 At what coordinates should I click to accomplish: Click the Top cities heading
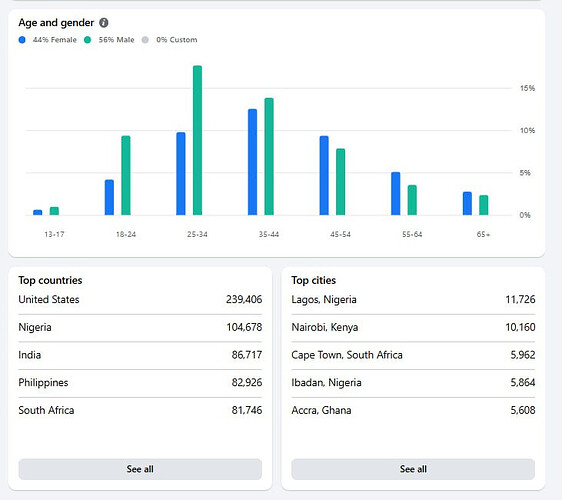[314, 280]
